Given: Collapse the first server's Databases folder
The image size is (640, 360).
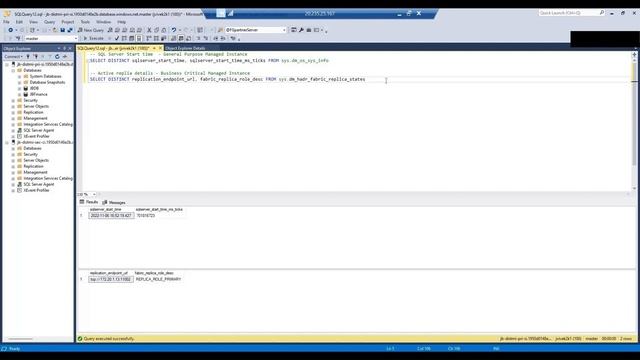Looking at the screenshot, I should (13, 71).
